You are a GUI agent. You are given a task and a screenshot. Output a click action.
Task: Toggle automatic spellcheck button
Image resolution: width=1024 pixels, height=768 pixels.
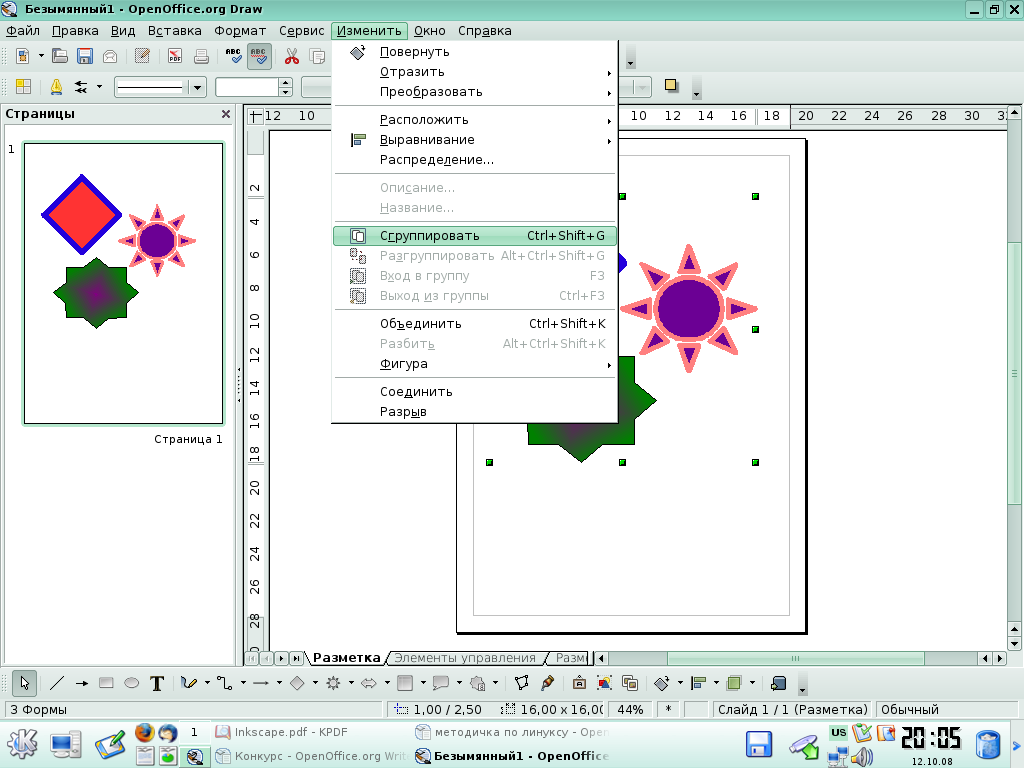pyautogui.click(x=259, y=56)
